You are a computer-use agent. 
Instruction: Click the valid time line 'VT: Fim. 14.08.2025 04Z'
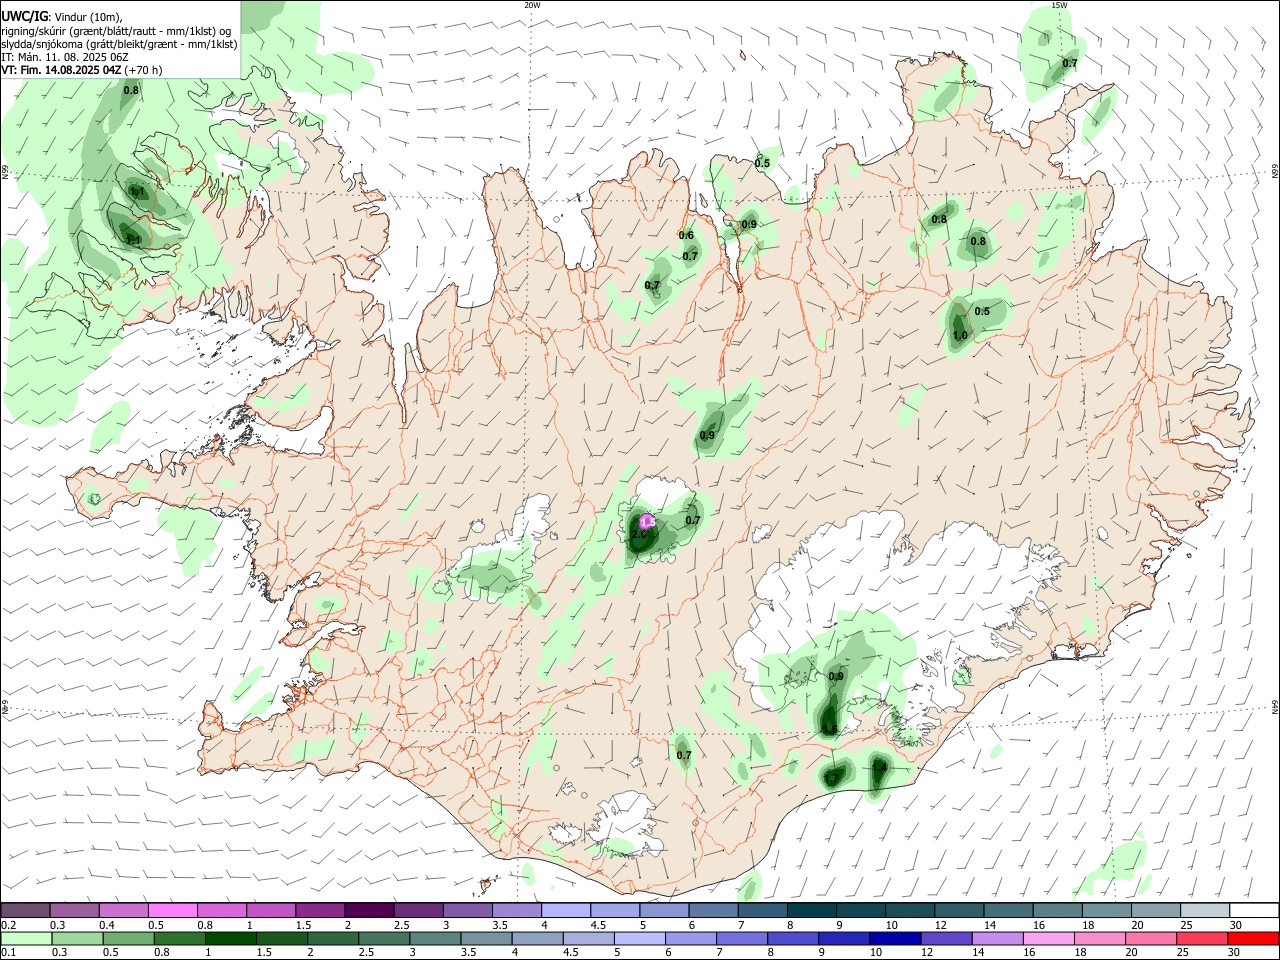click(60, 70)
